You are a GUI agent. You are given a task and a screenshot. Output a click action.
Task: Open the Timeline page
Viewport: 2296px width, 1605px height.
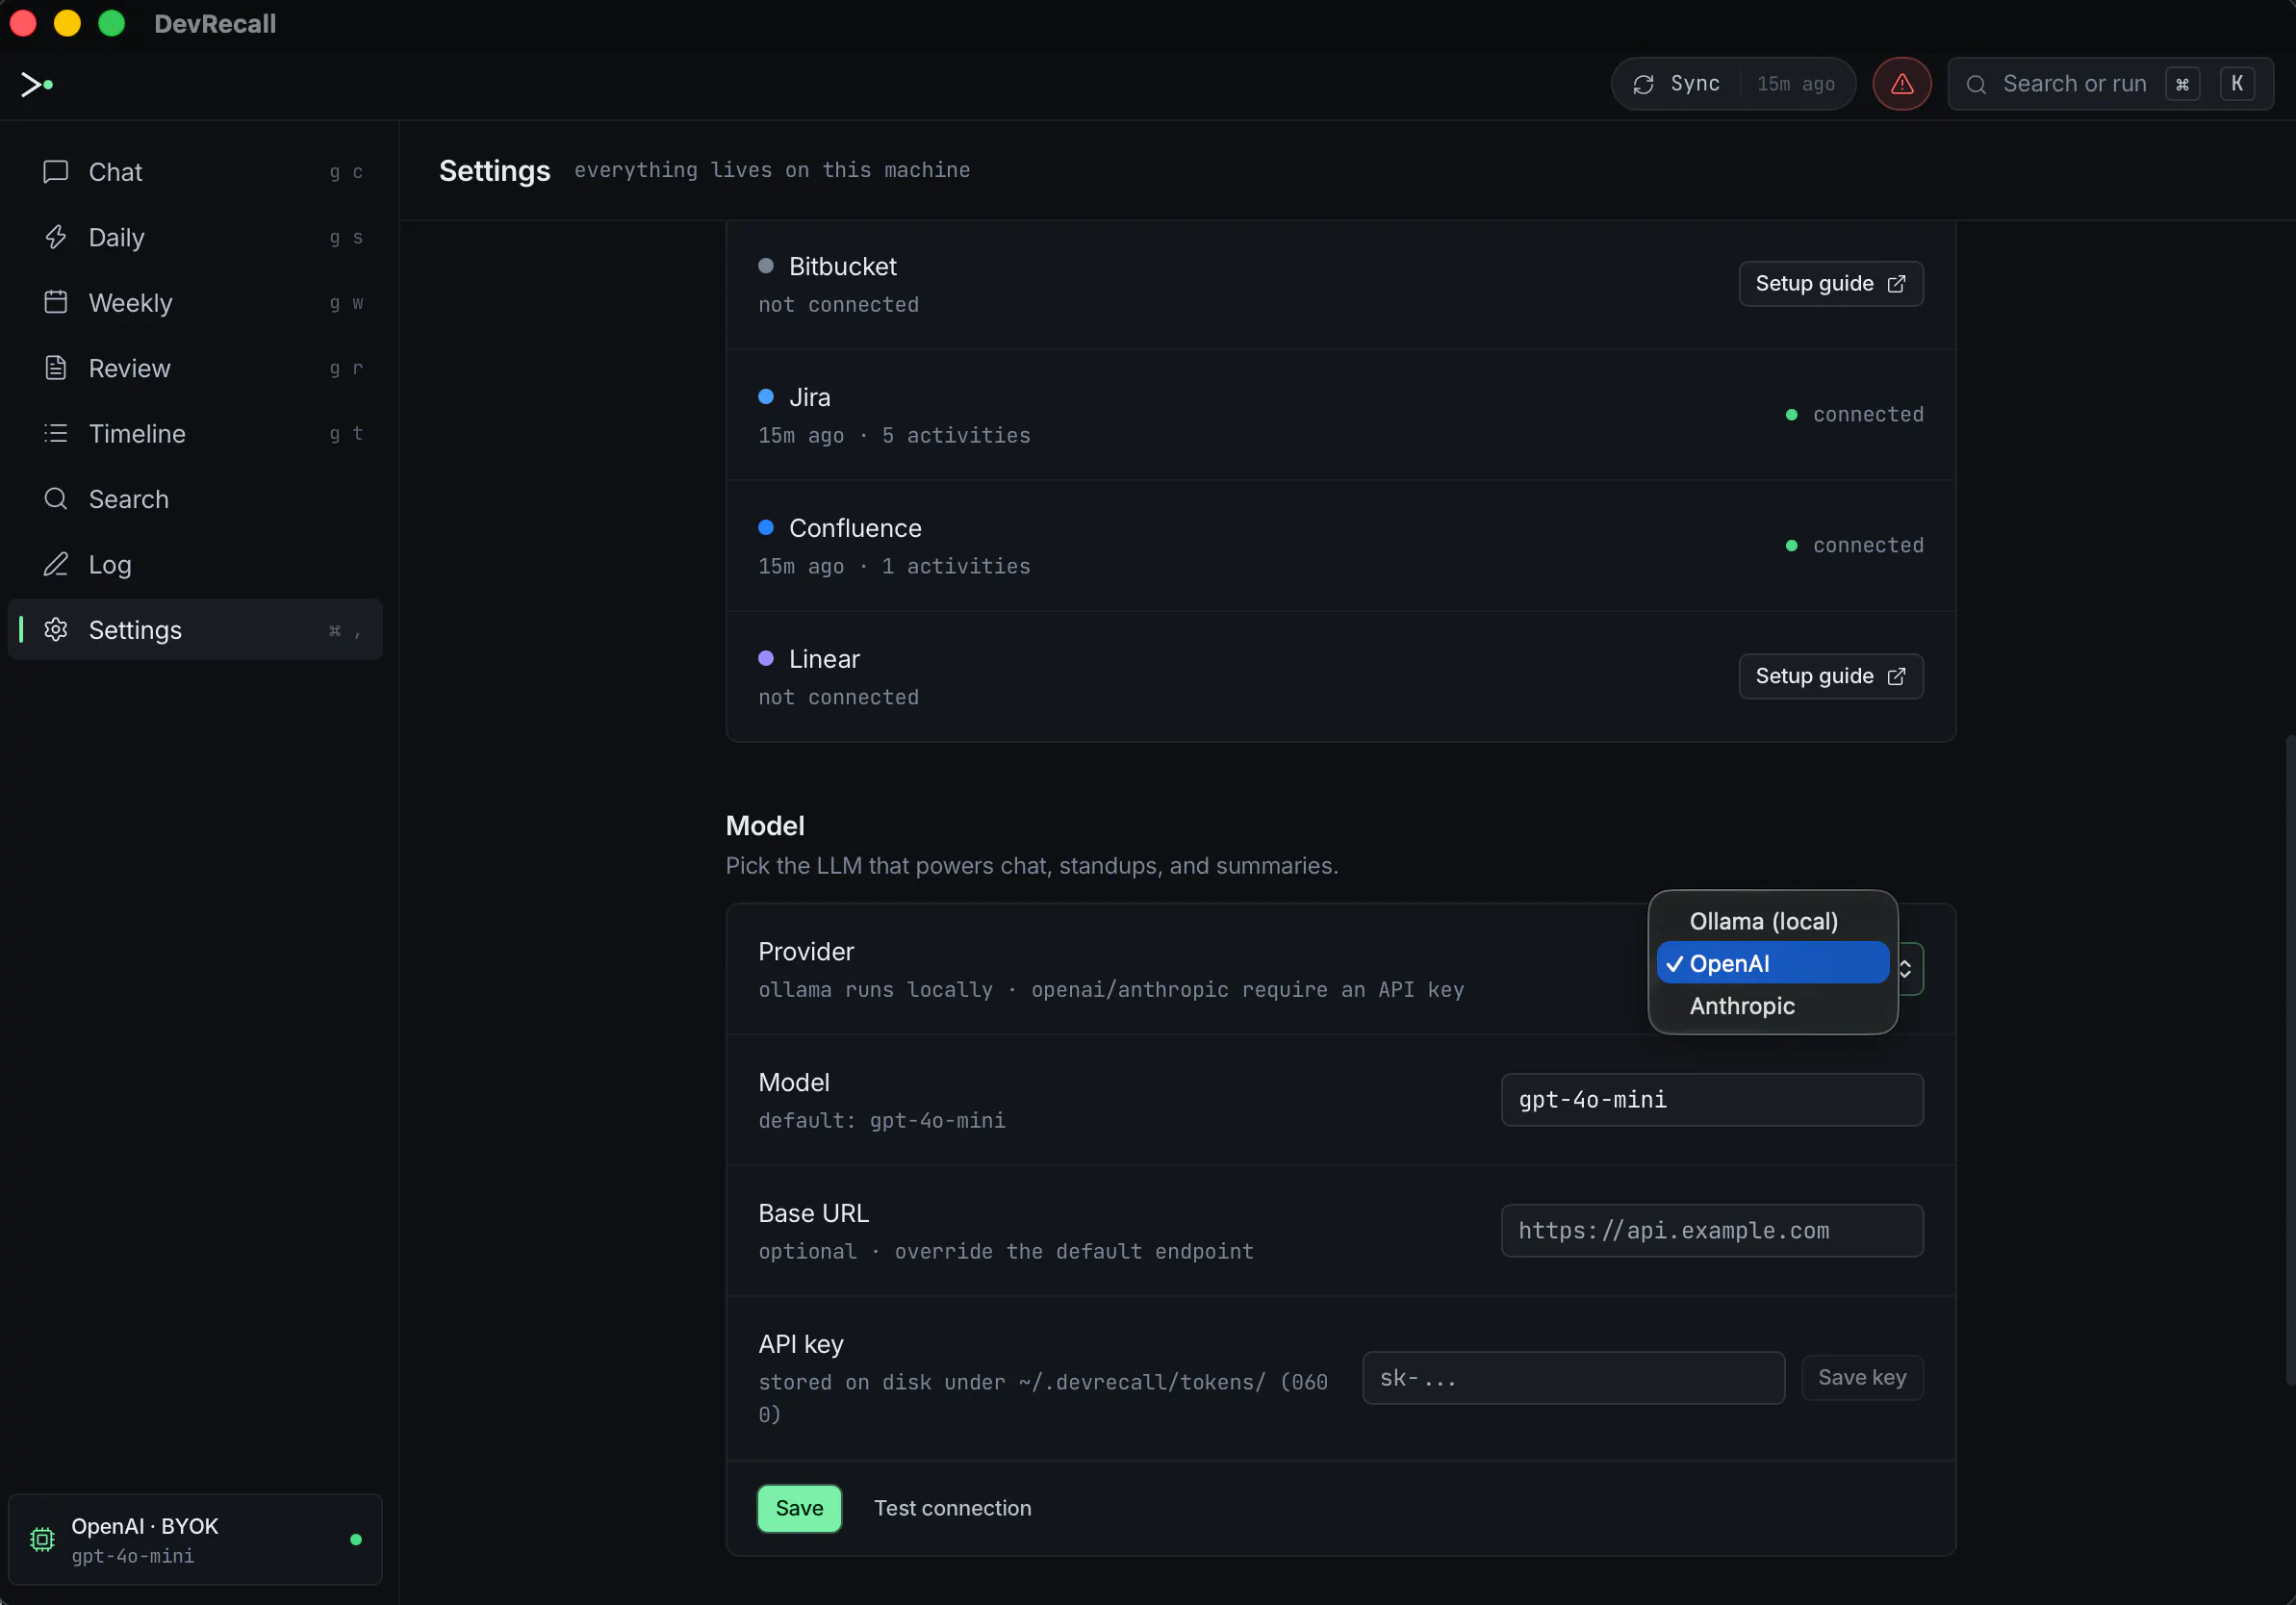click(195, 433)
